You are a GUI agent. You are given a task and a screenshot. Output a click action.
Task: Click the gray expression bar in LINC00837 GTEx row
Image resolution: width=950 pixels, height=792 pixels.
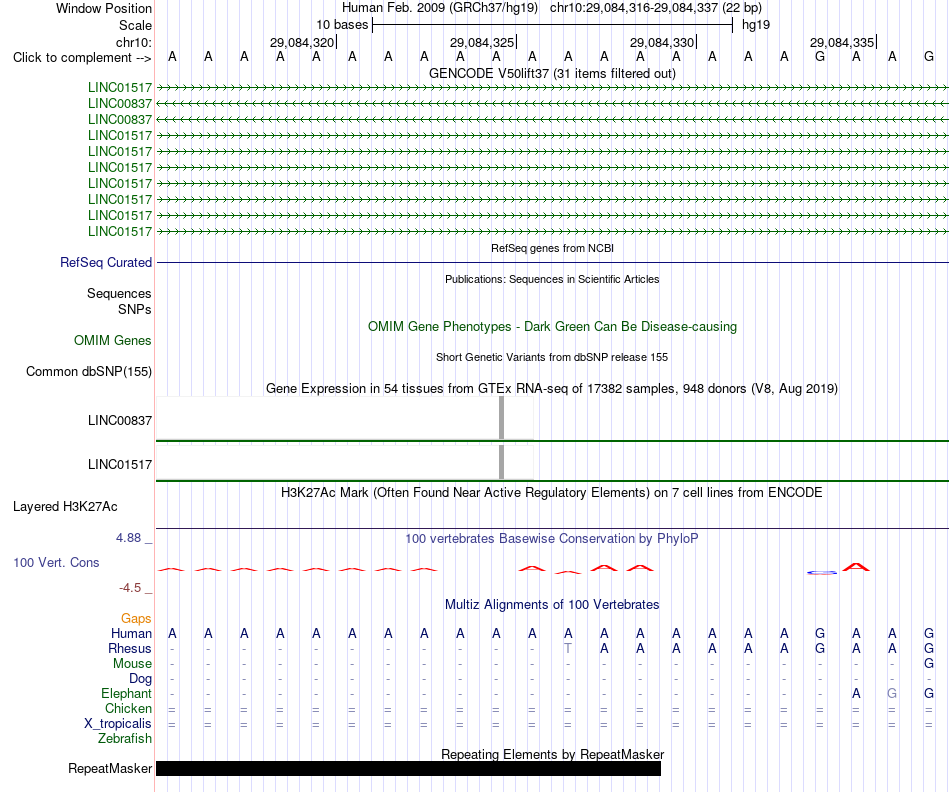[x=501, y=418]
